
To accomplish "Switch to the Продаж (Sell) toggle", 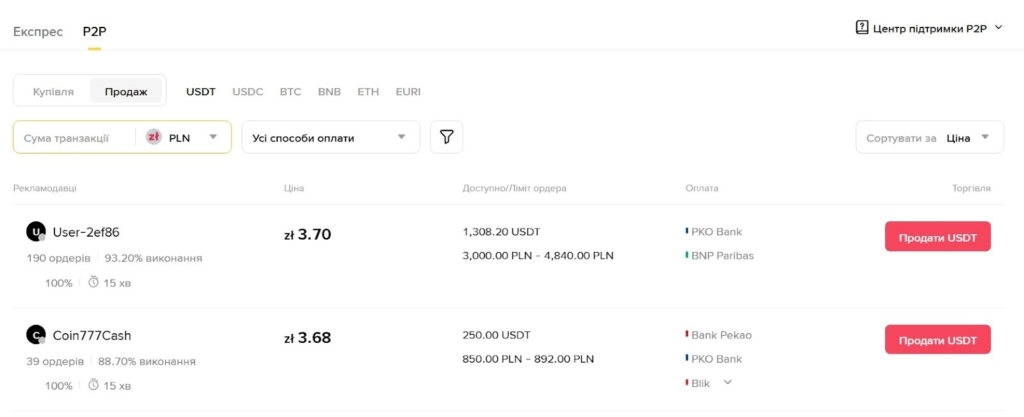I will point(126,91).
